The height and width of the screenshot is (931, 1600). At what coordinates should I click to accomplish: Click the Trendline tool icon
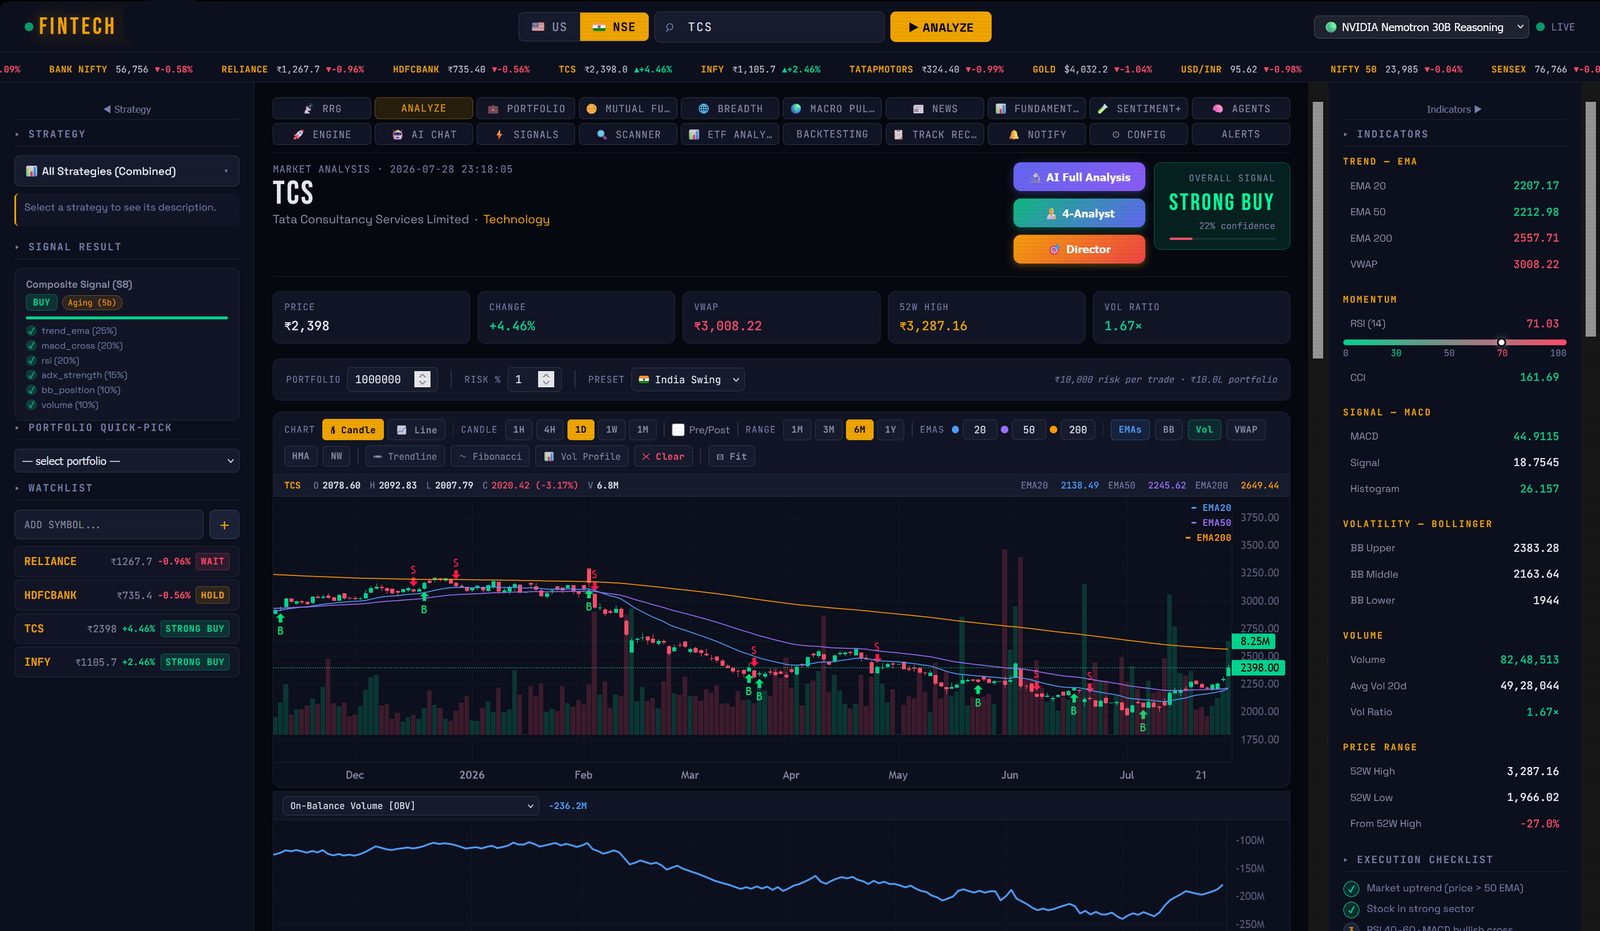click(x=377, y=456)
